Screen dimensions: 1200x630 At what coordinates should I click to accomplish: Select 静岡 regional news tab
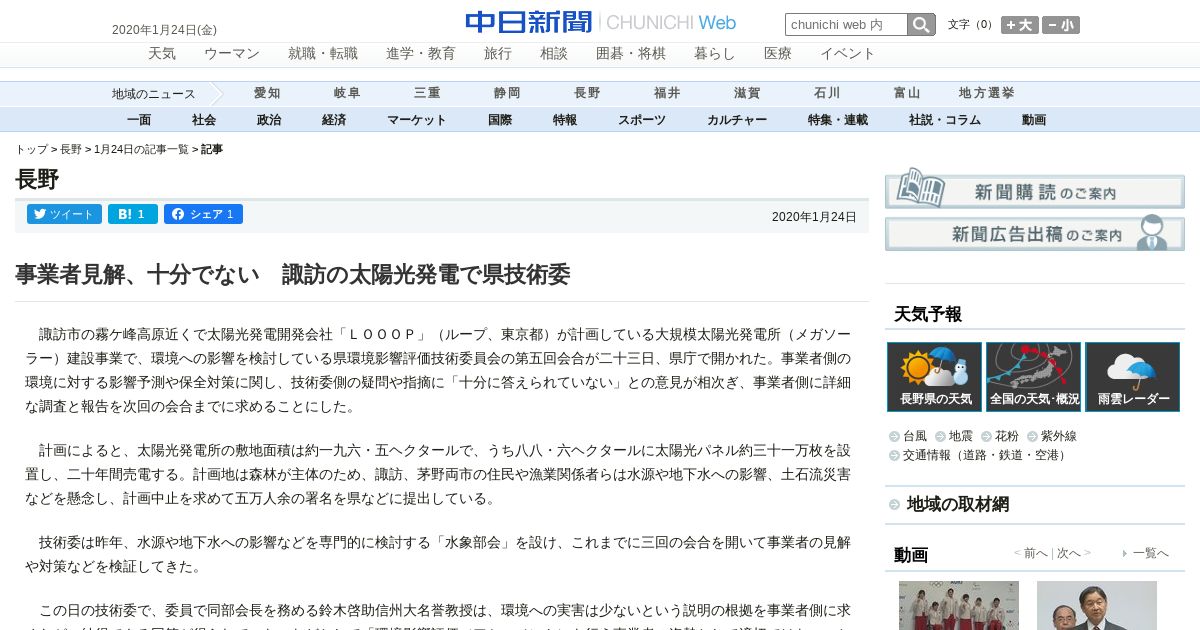click(507, 93)
